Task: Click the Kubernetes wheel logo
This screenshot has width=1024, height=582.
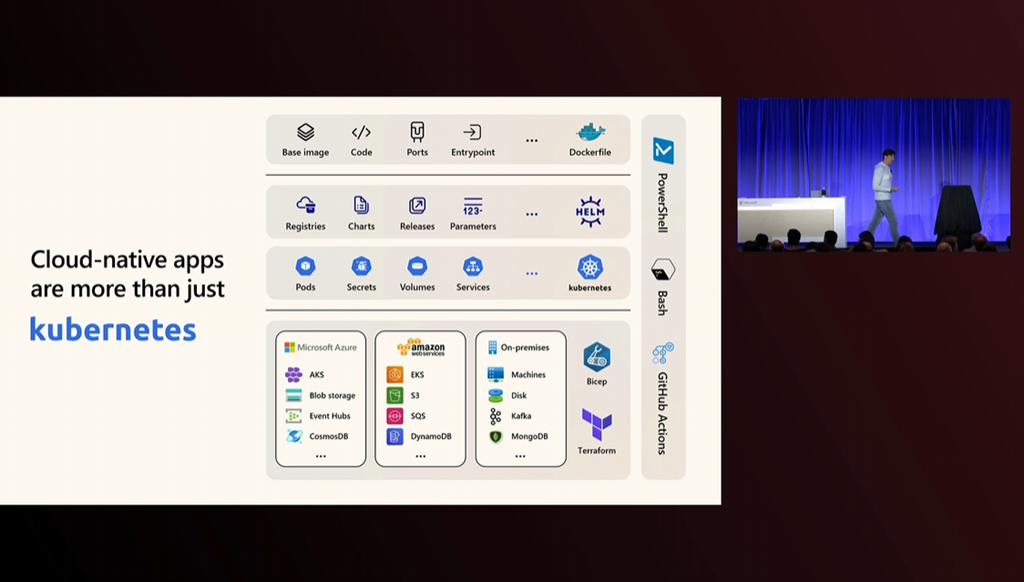Action: 590,267
